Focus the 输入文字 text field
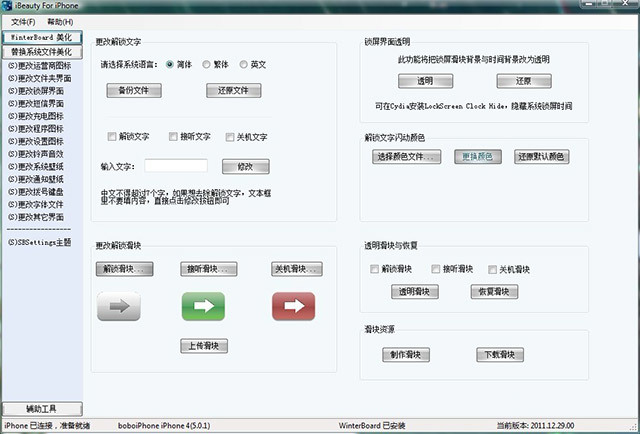This screenshot has height=434, width=640. point(176,166)
